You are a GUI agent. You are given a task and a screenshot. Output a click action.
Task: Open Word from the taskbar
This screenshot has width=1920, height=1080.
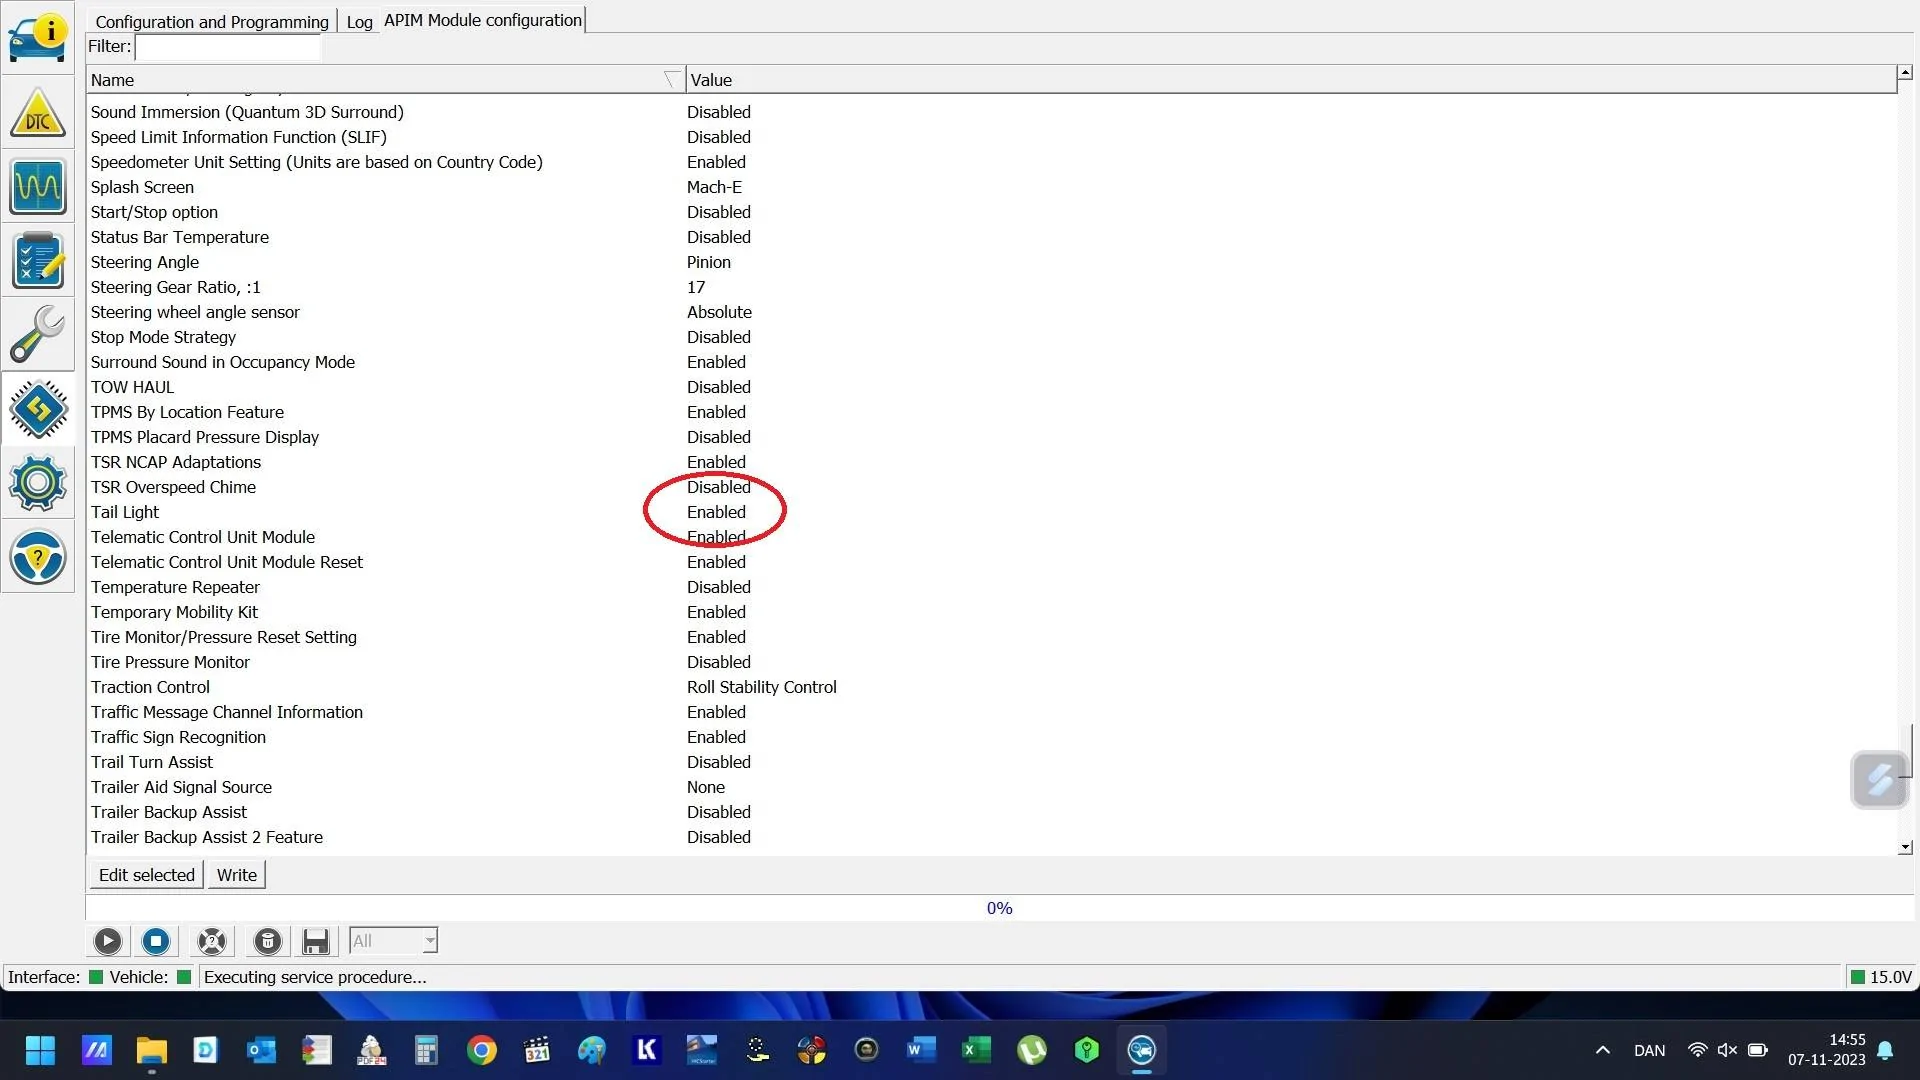921,1050
